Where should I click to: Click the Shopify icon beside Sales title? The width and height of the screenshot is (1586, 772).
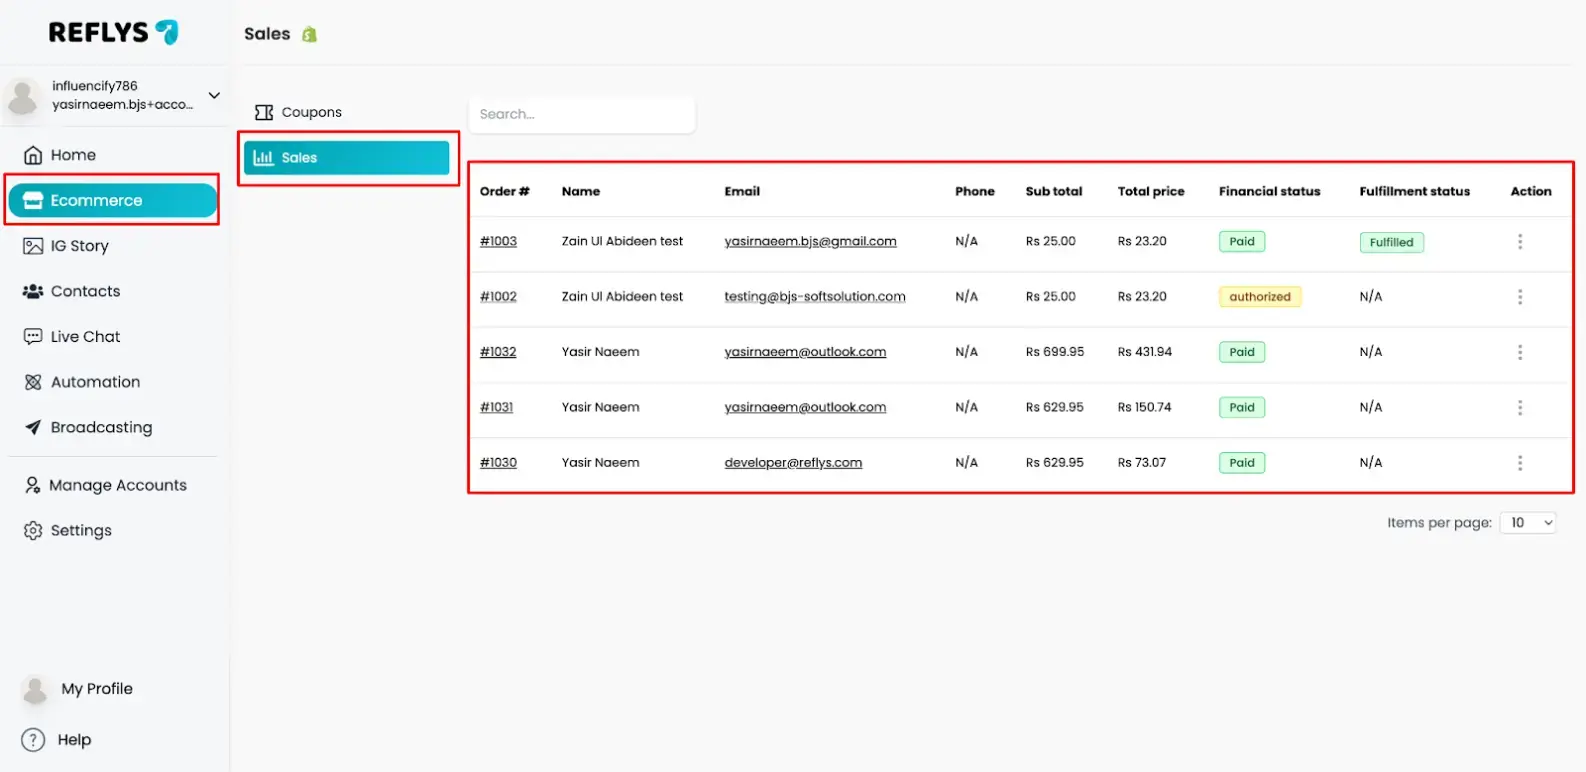click(310, 35)
